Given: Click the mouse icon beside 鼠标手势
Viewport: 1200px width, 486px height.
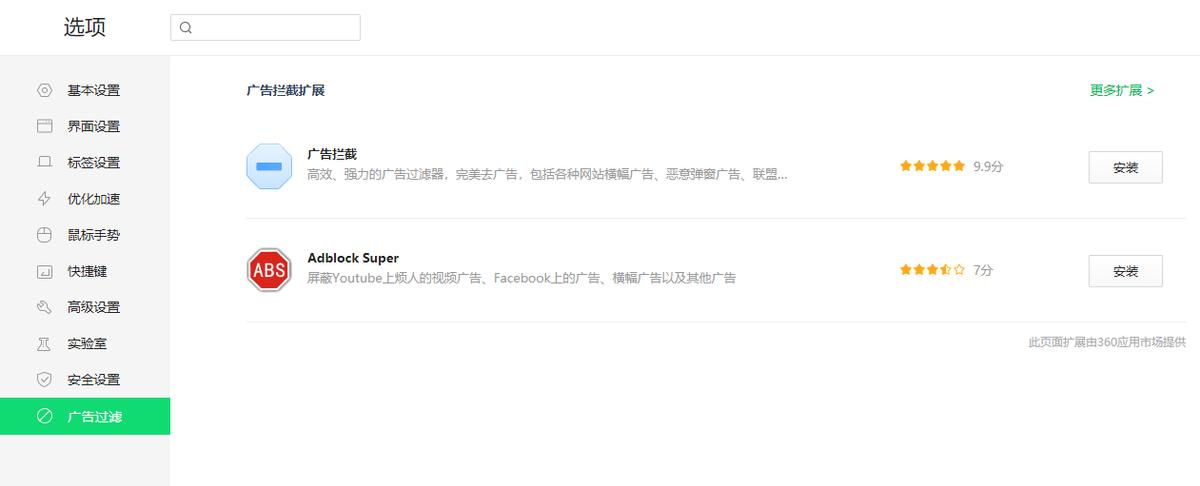Looking at the screenshot, I should coord(44,235).
